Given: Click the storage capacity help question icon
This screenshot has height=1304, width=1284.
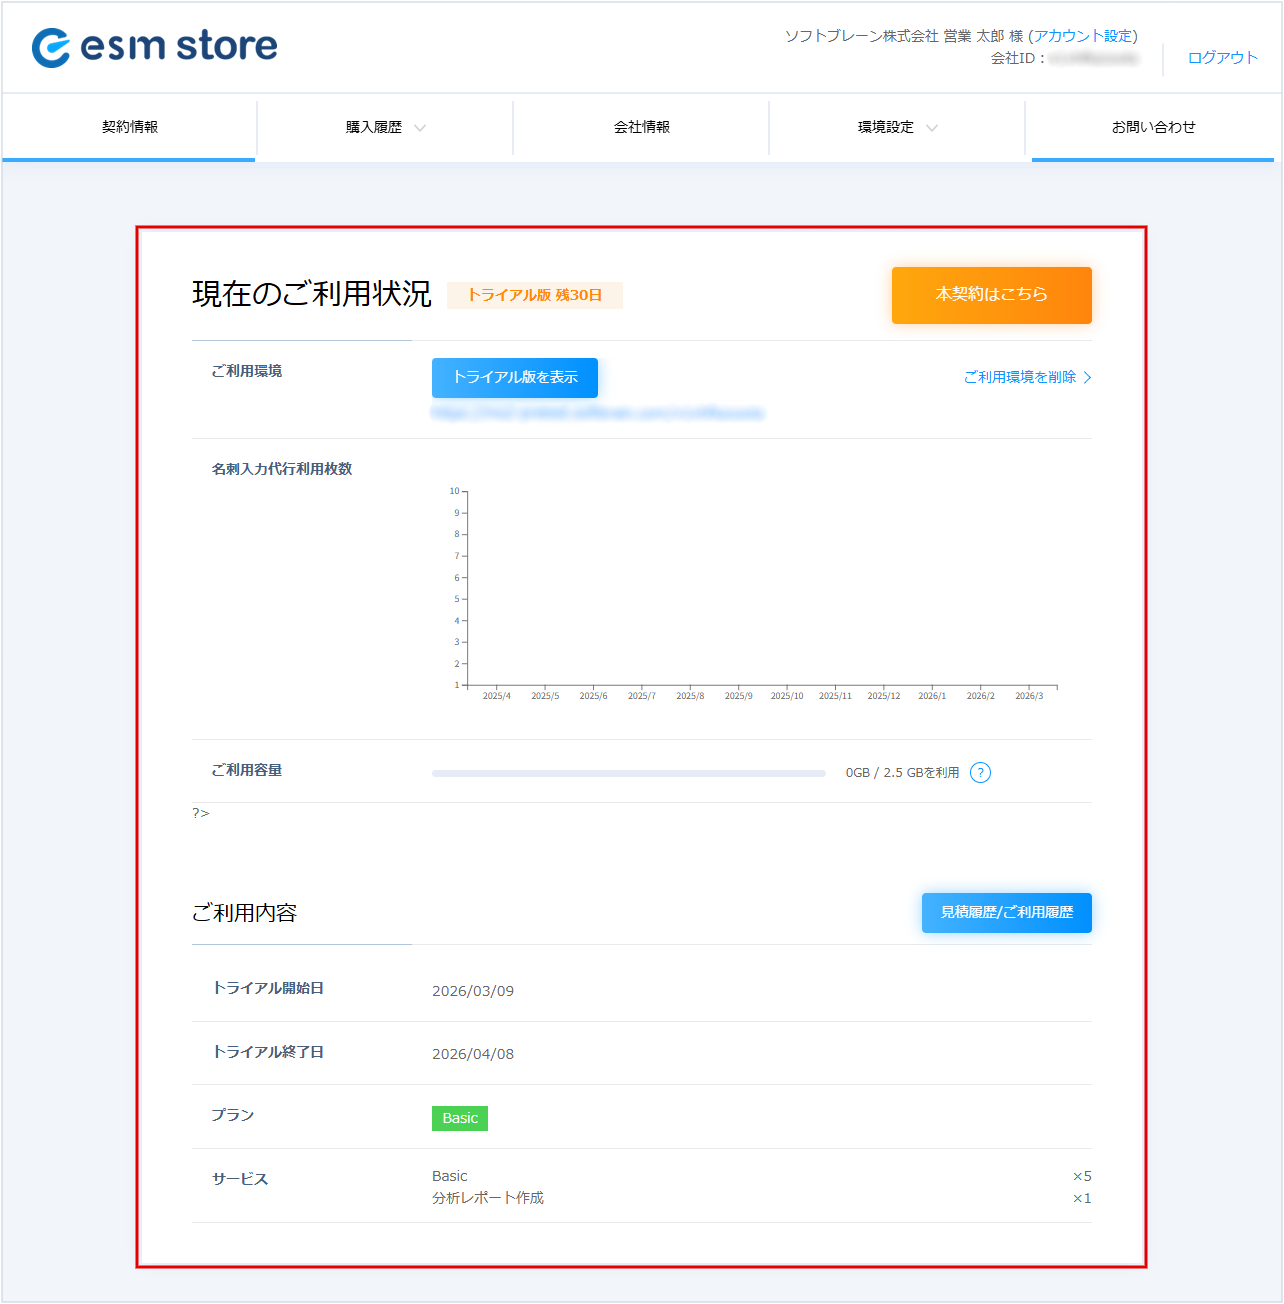Looking at the screenshot, I should [980, 772].
